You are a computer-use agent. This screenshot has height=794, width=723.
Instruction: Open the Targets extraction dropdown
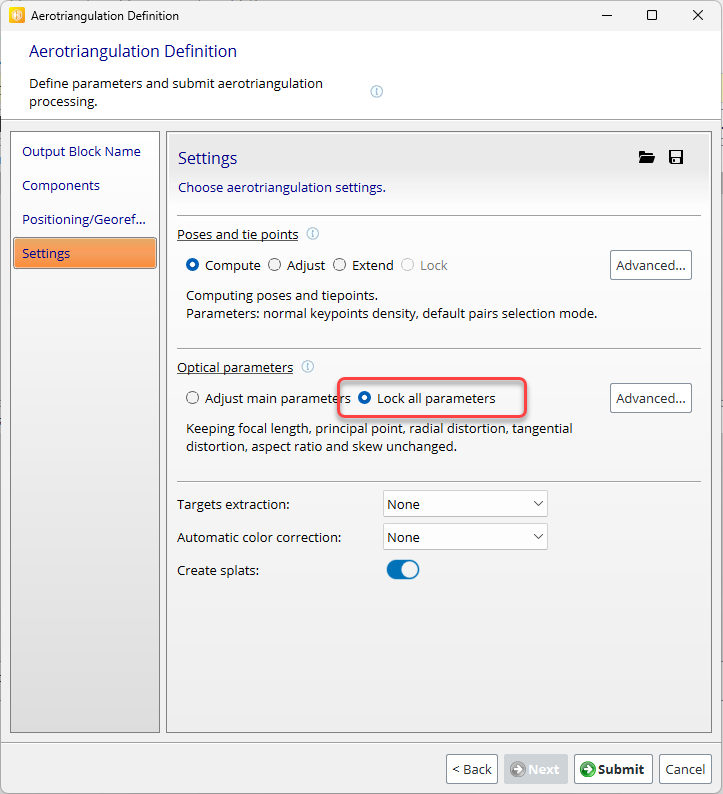[x=465, y=504]
